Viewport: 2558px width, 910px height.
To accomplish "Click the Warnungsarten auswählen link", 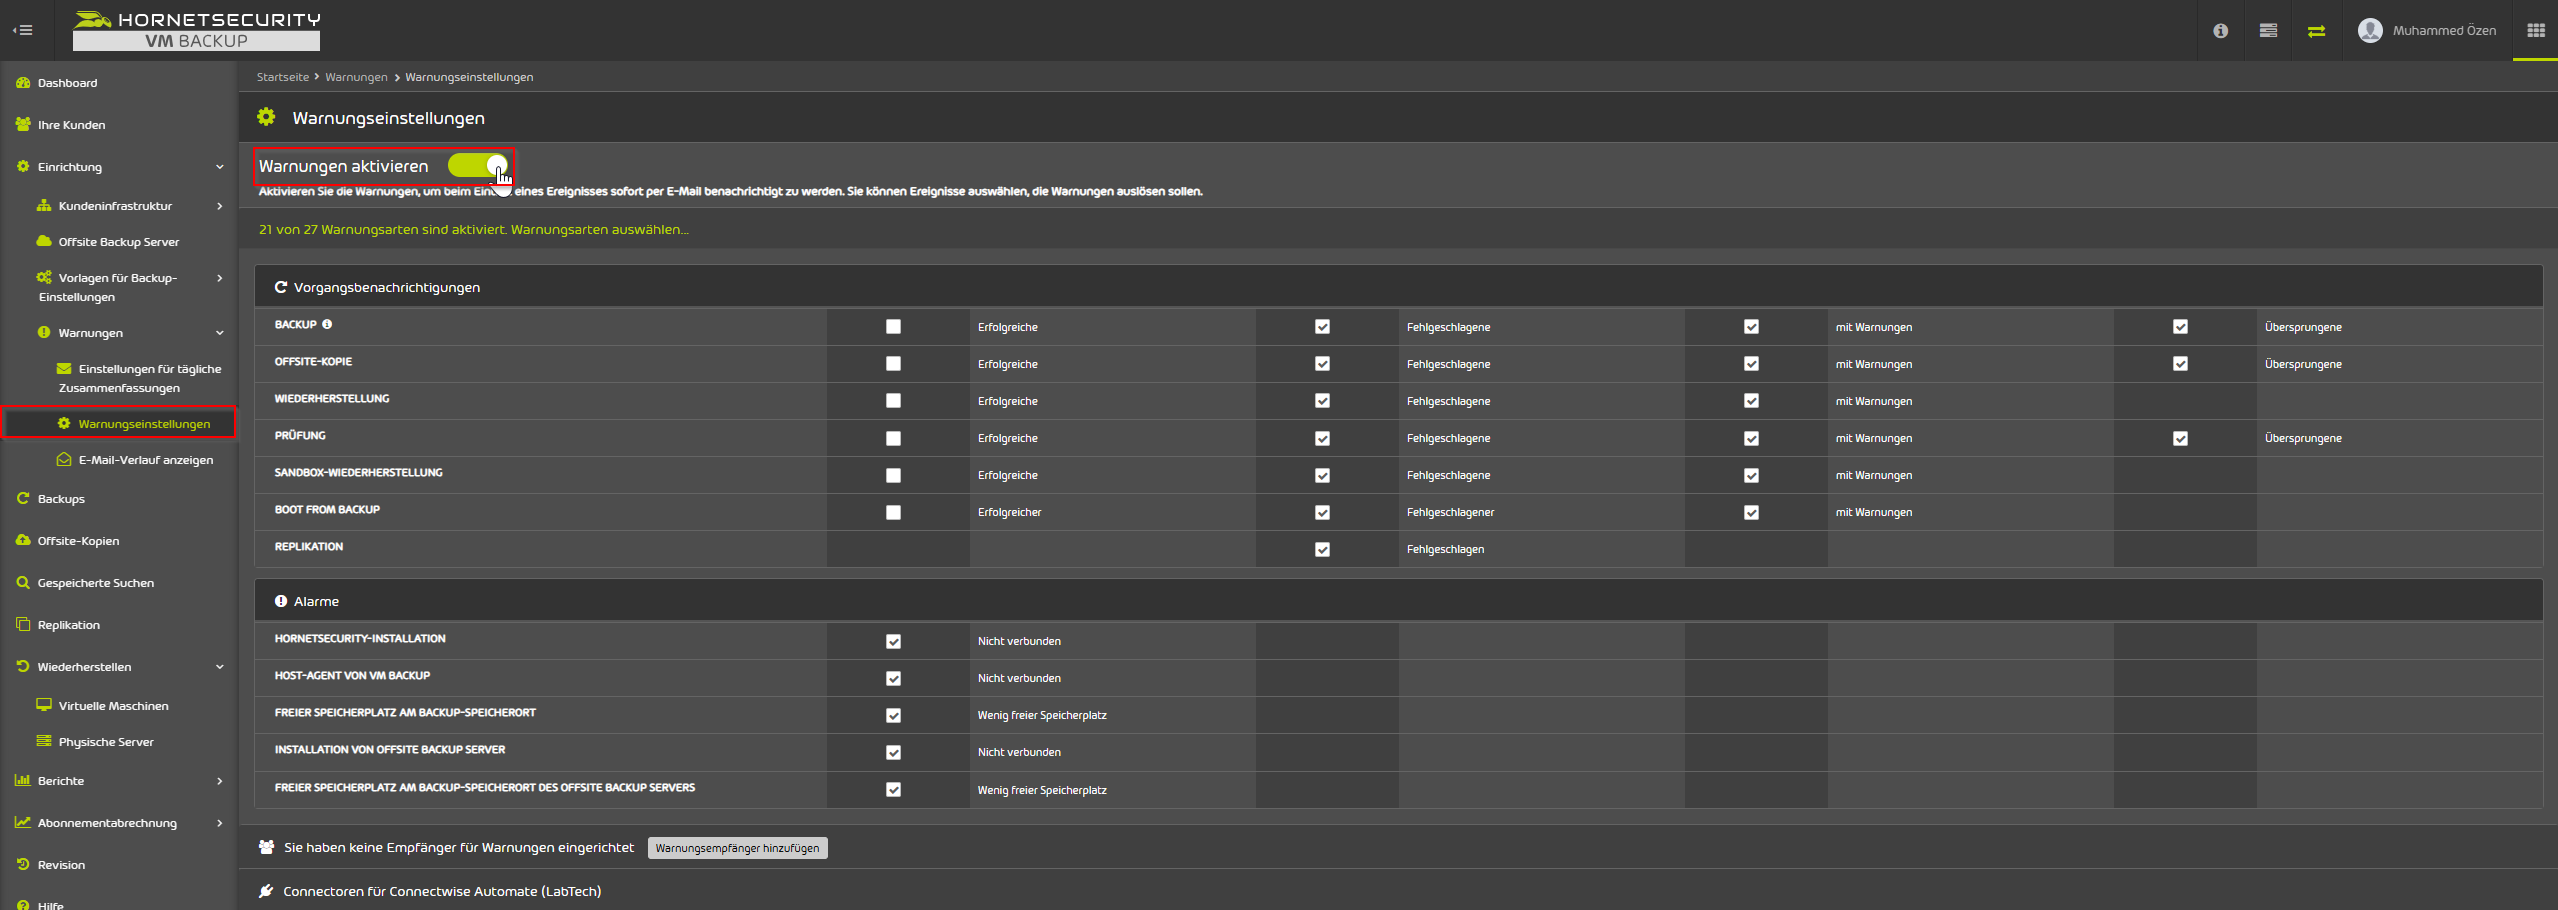I will tap(599, 230).
